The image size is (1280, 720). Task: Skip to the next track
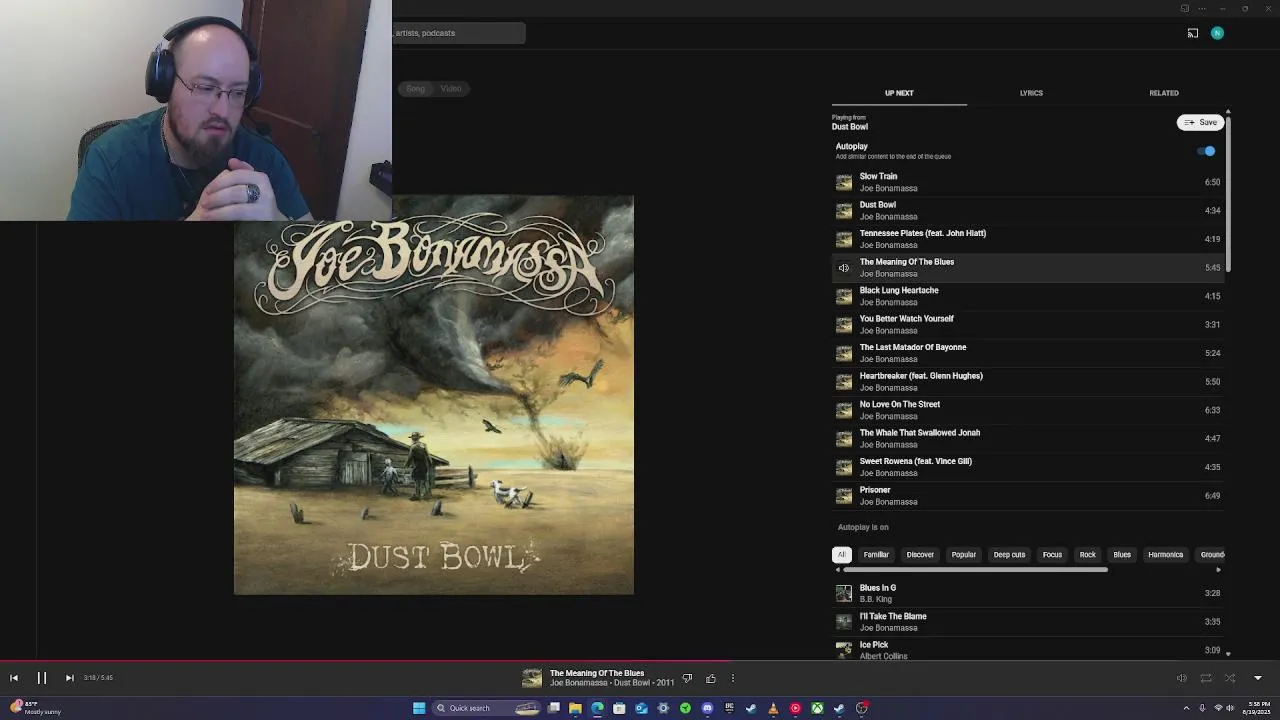[69, 678]
